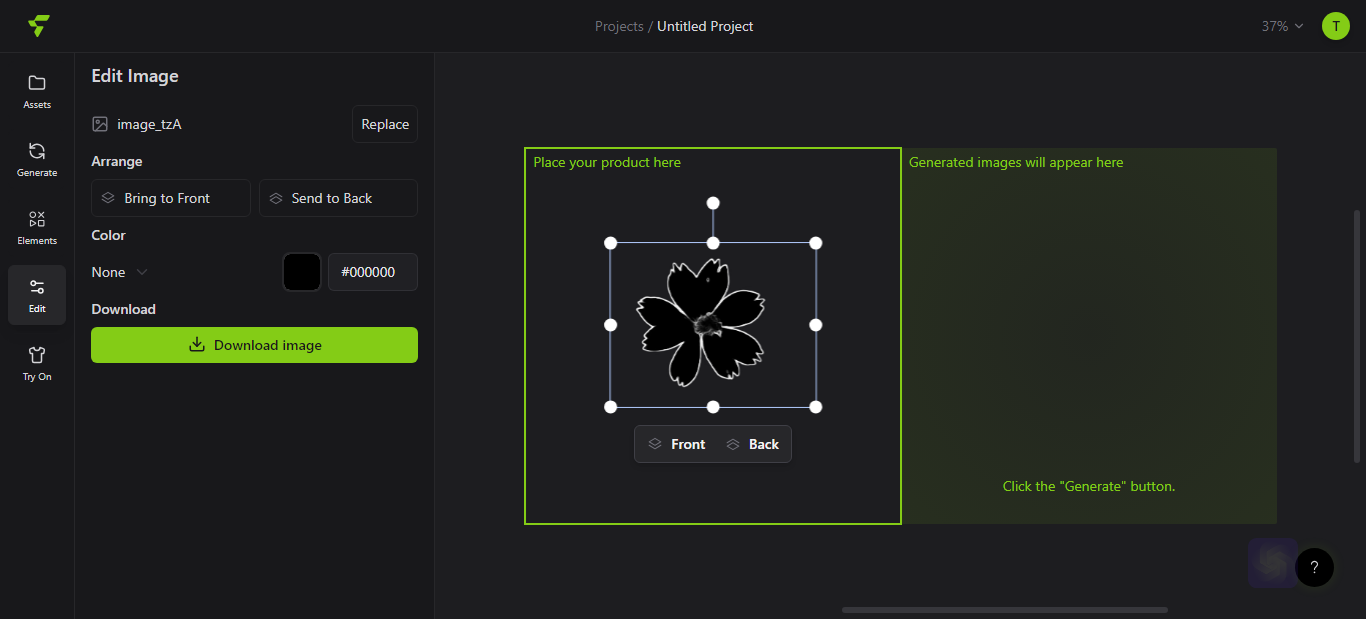This screenshot has height=619, width=1366.
Task: Click the bottom-left resize handle of selection
Action: (x=611, y=407)
